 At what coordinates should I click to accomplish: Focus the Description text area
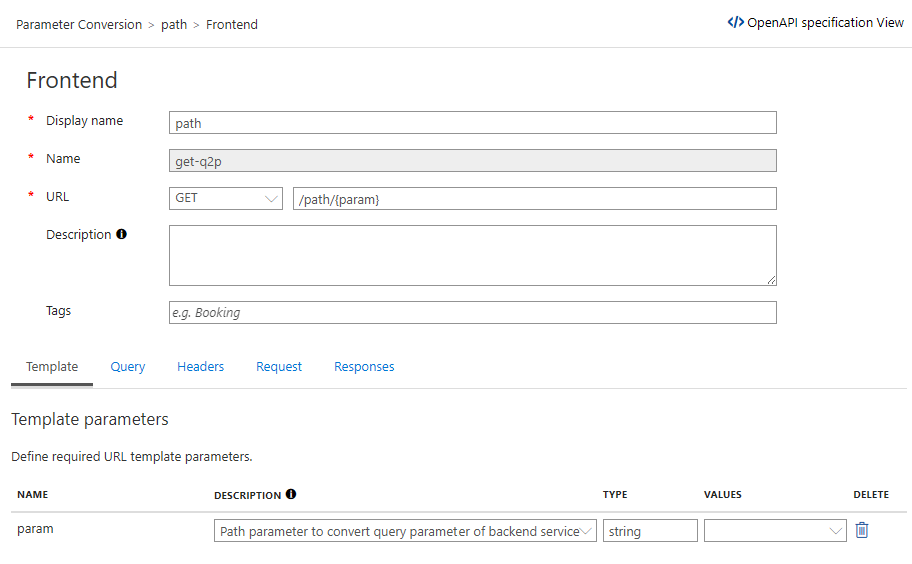472,255
